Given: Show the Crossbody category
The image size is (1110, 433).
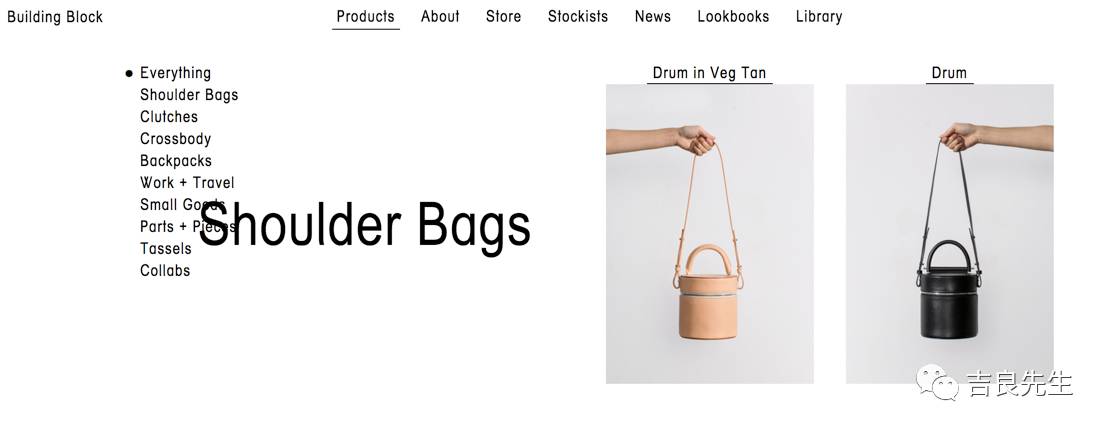Looking at the screenshot, I should pos(176,139).
